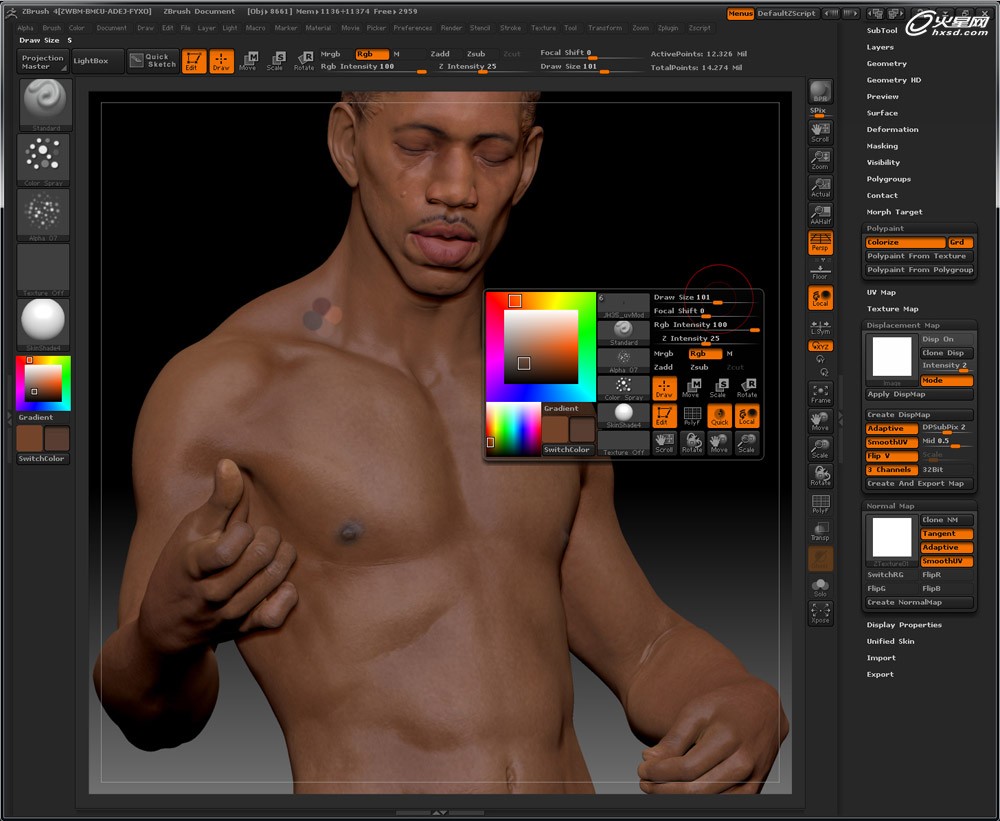Expand the Polygroups section
This screenshot has width=1000, height=821.
coord(888,179)
